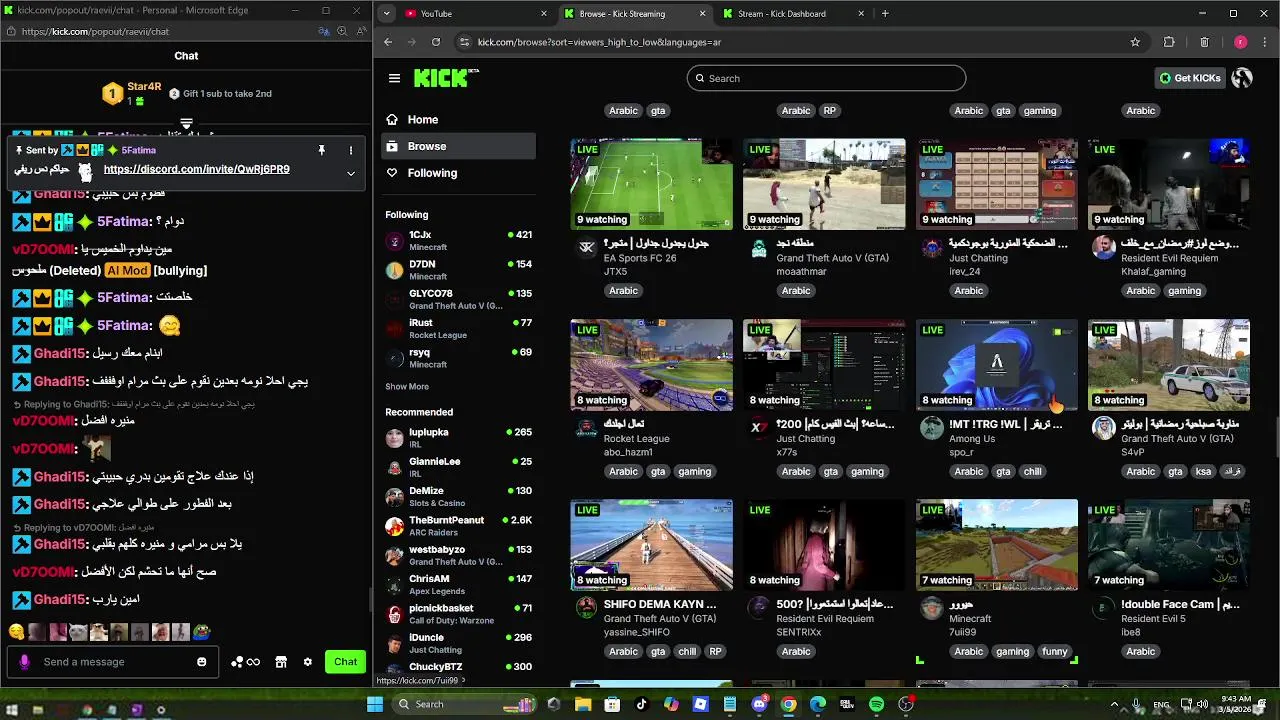This screenshot has width=1280, height=720.
Task: Close the YouTube tab
Action: [x=544, y=14]
